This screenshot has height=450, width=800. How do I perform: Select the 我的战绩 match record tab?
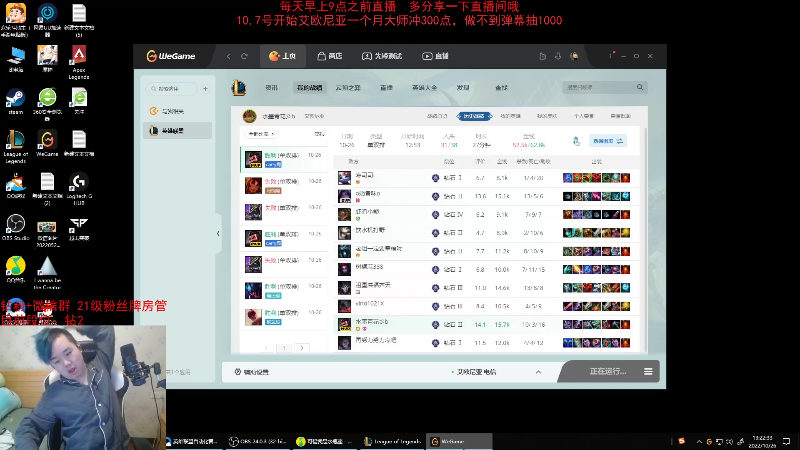click(310, 88)
